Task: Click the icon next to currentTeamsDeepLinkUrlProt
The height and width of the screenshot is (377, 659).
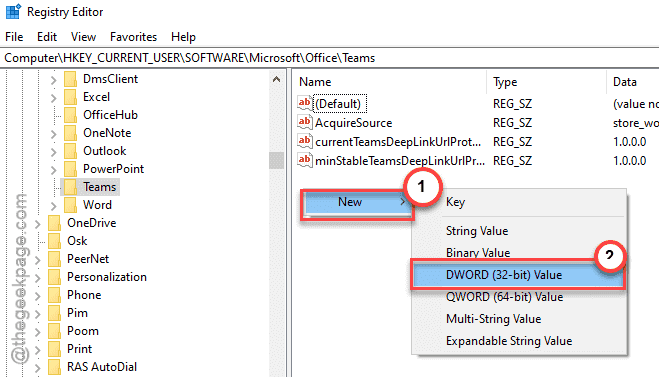Action: (x=305, y=141)
